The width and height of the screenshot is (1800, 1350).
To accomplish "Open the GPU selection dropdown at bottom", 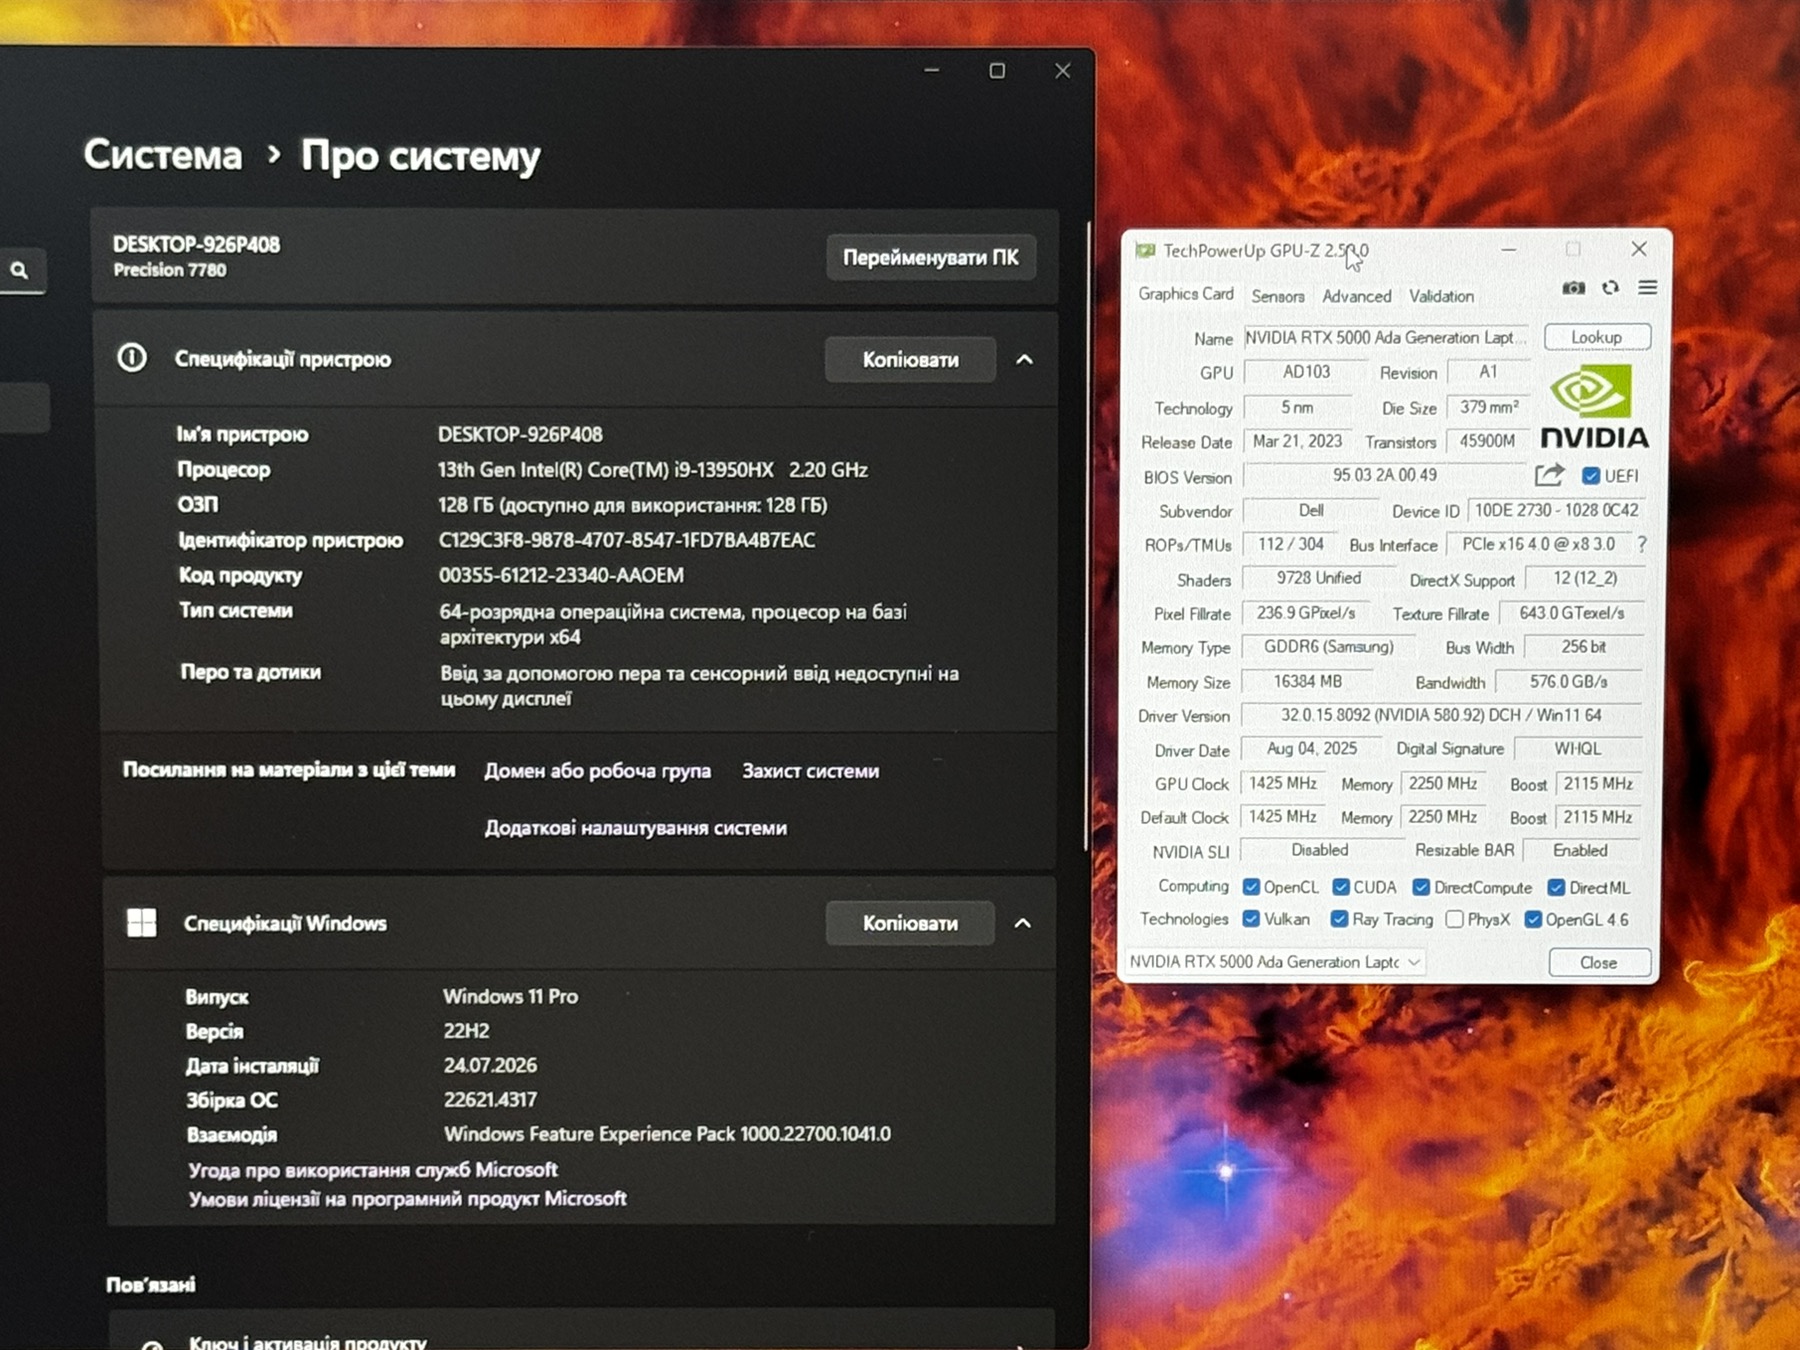I will coord(1275,962).
